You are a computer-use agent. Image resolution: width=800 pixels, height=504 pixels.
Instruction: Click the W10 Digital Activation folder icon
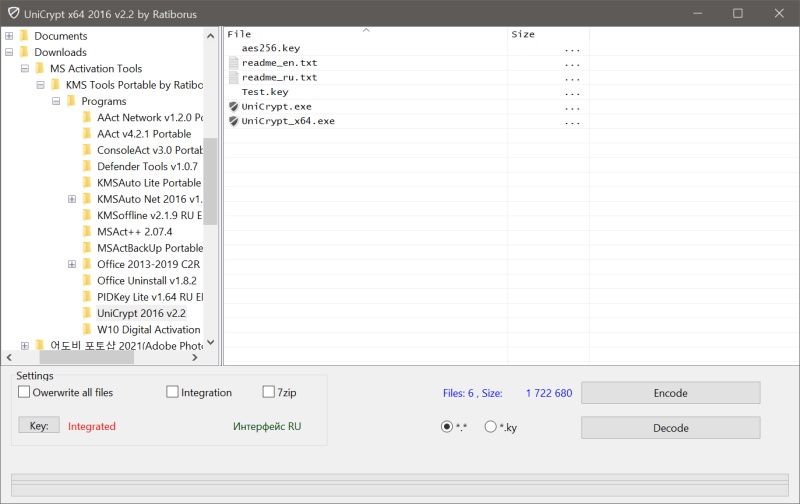[x=87, y=330]
